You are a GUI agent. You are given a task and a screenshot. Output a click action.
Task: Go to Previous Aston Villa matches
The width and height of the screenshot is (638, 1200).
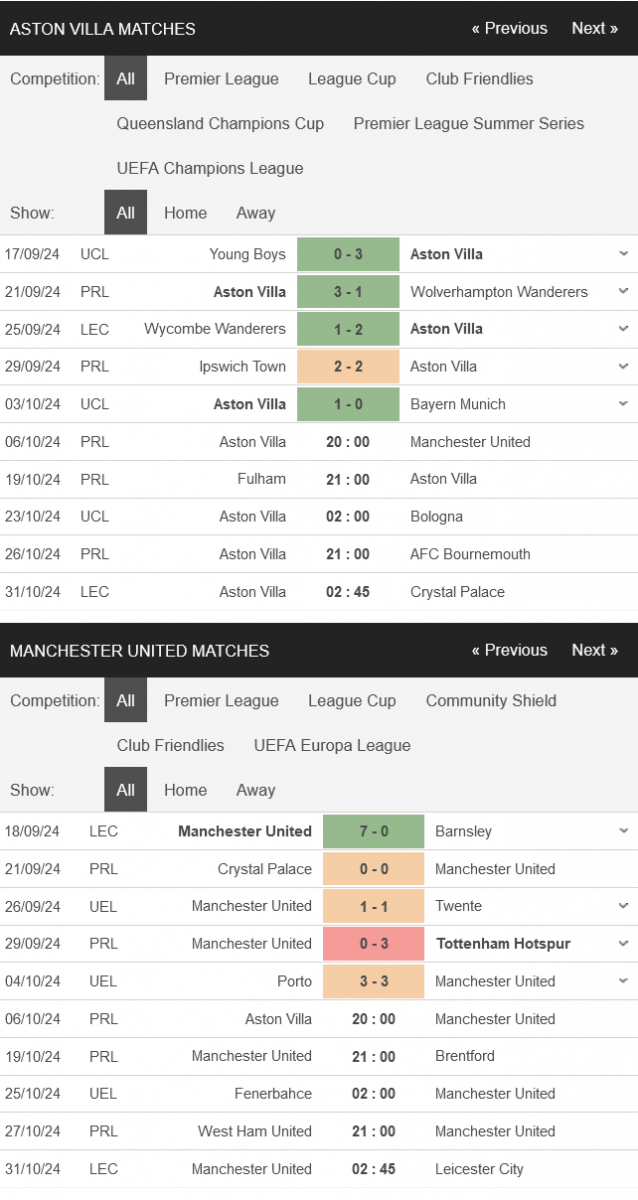pos(509,28)
